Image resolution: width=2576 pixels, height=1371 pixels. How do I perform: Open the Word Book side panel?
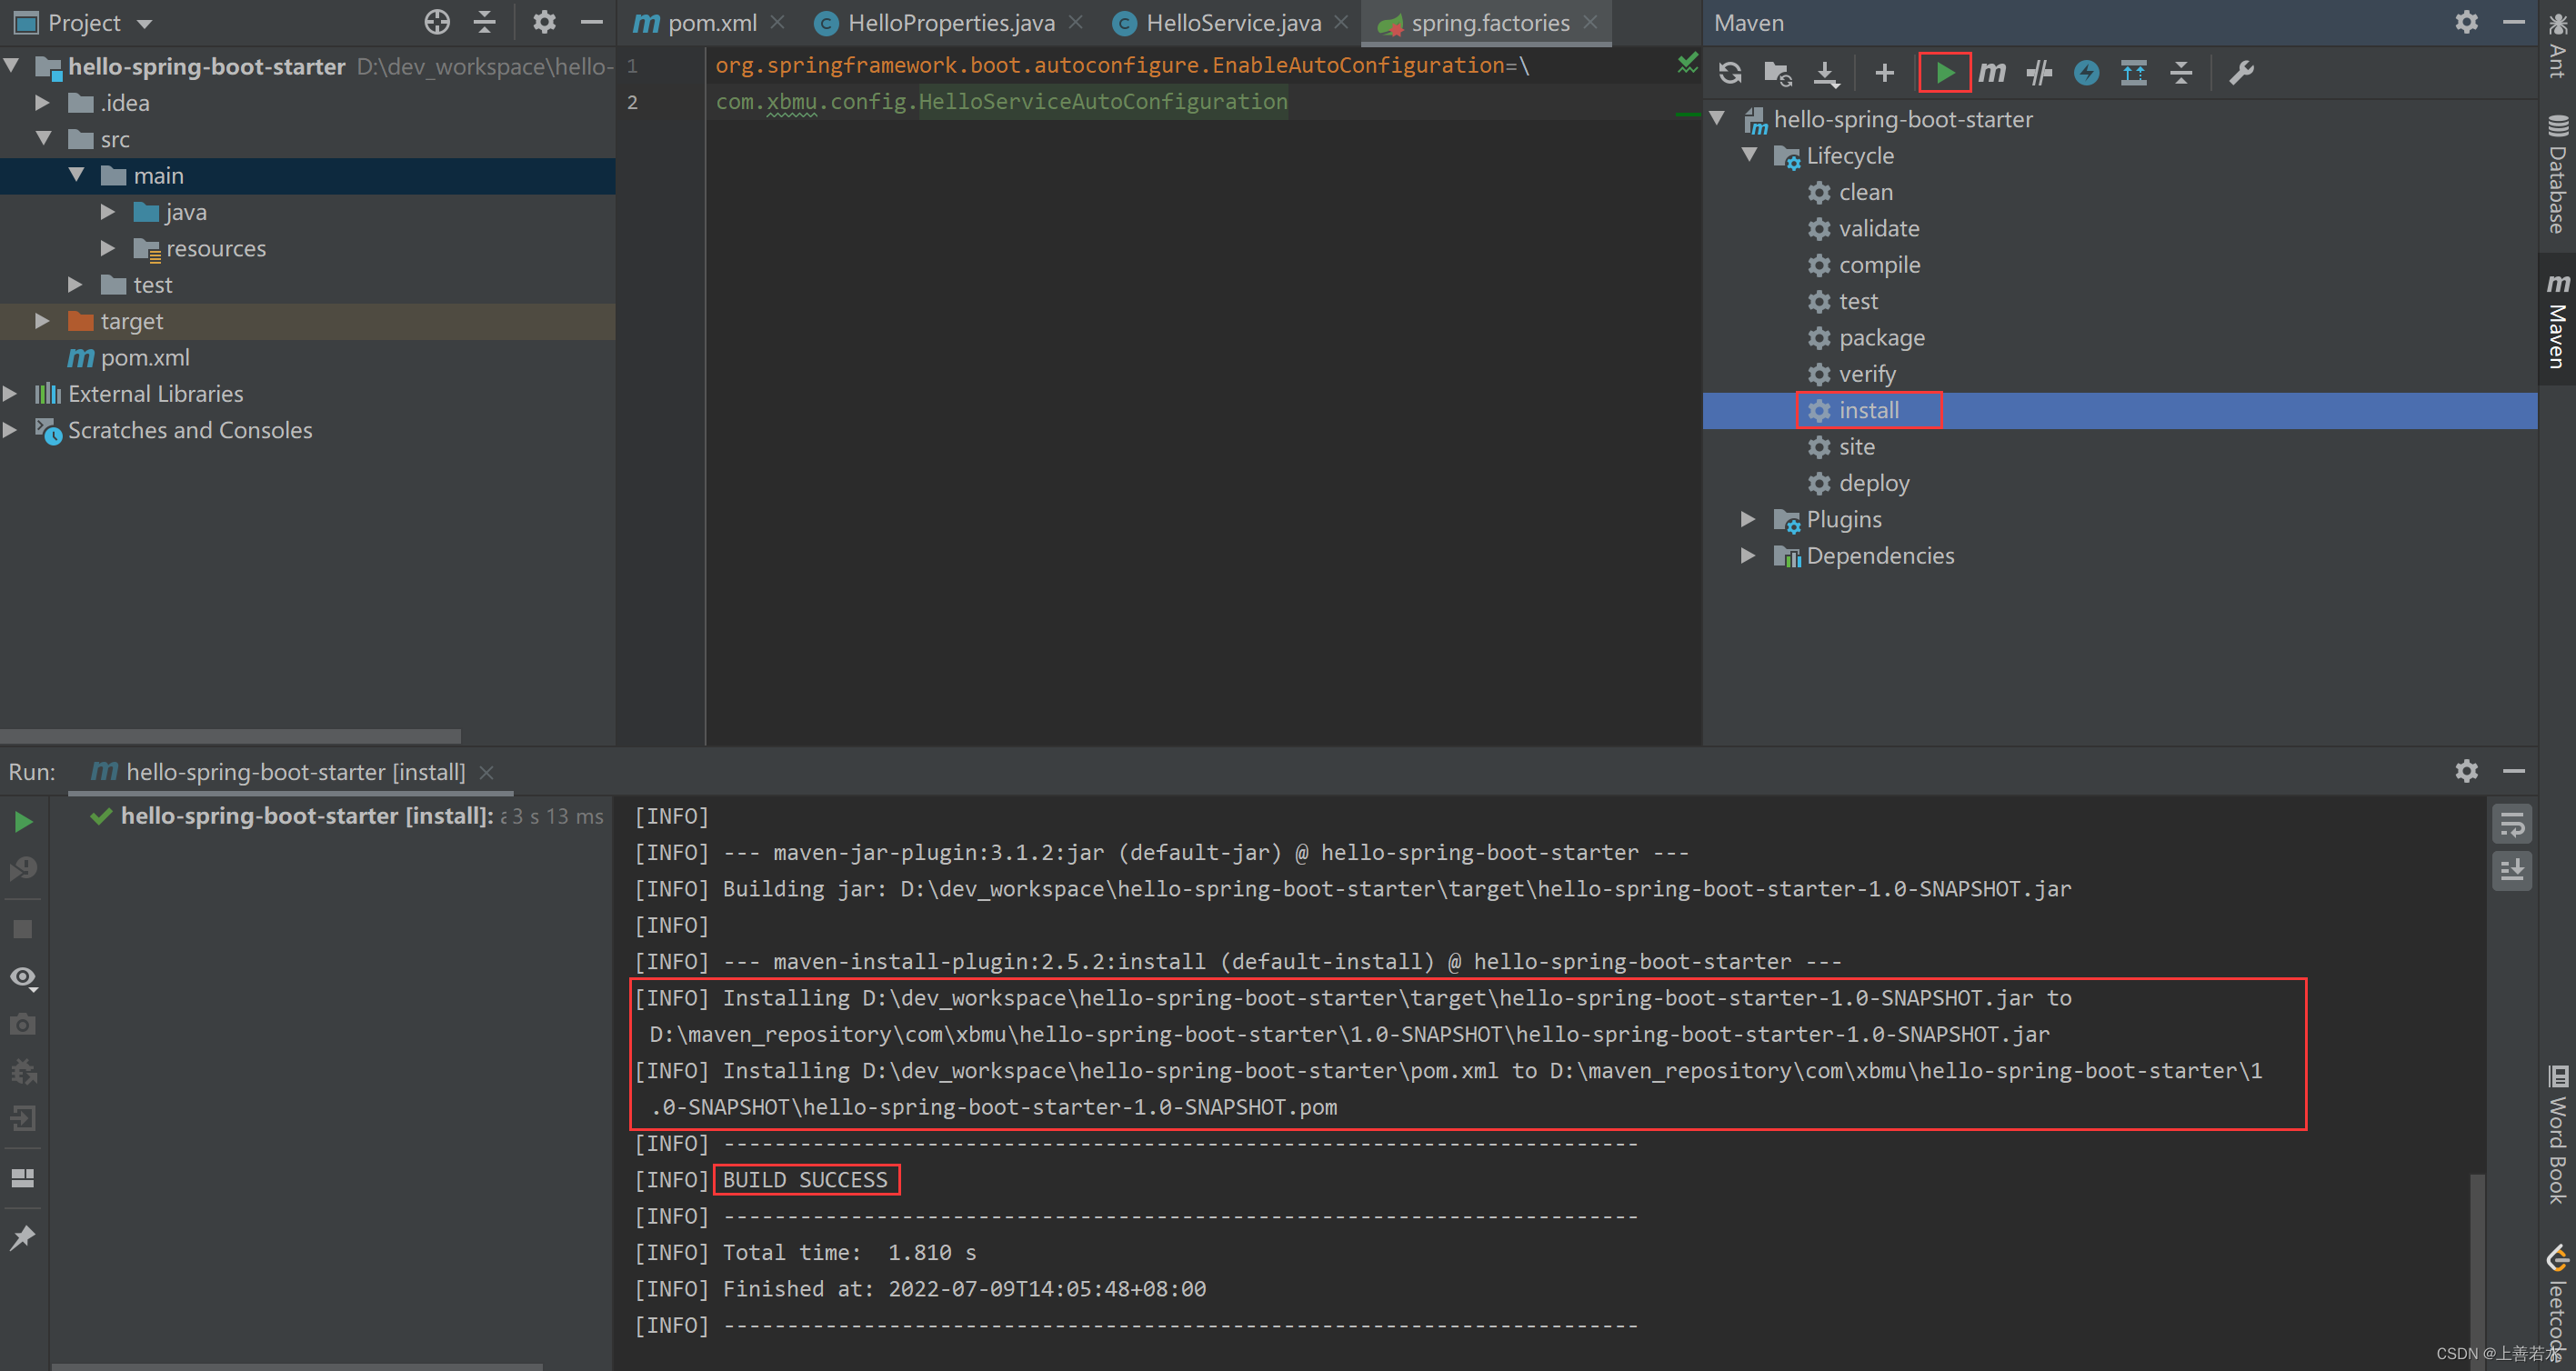click(2557, 1135)
